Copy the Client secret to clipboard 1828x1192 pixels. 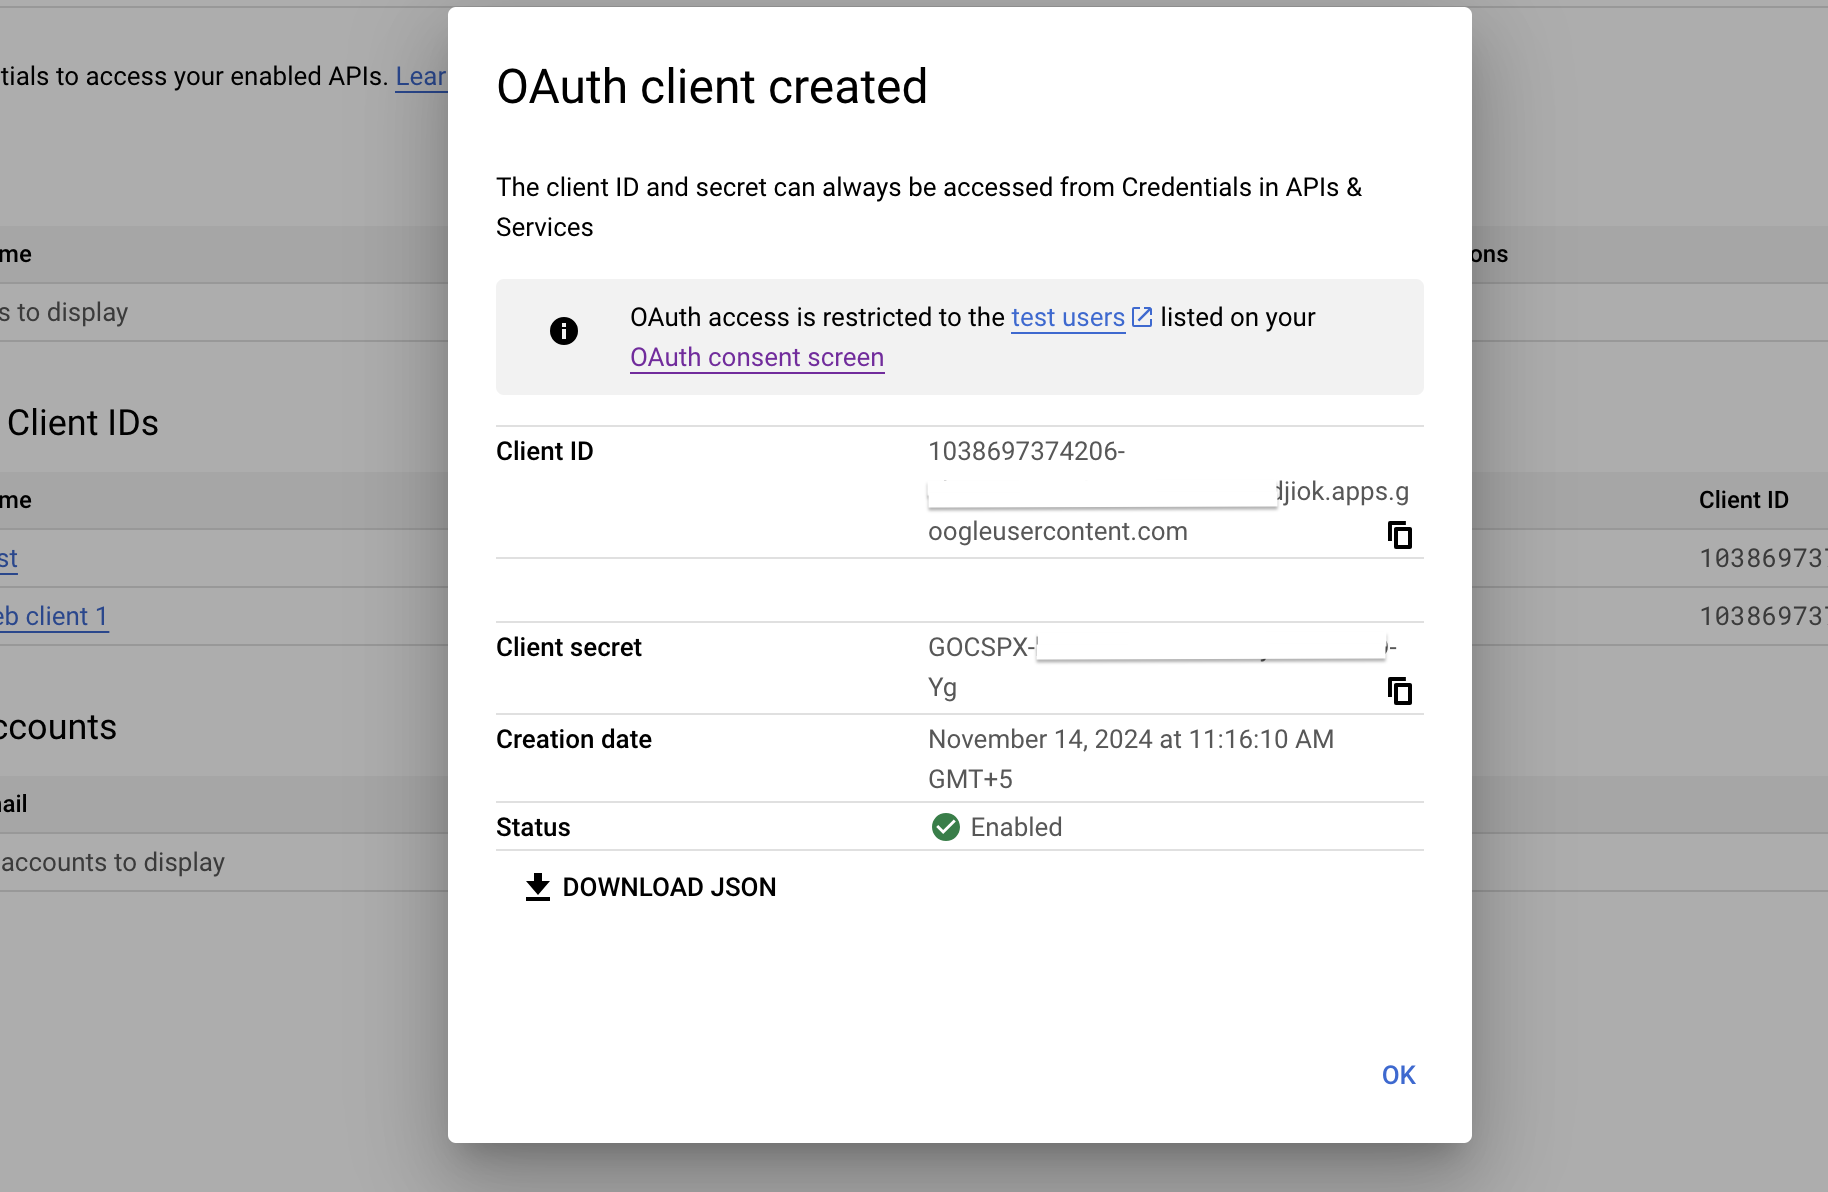click(x=1399, y=691)
